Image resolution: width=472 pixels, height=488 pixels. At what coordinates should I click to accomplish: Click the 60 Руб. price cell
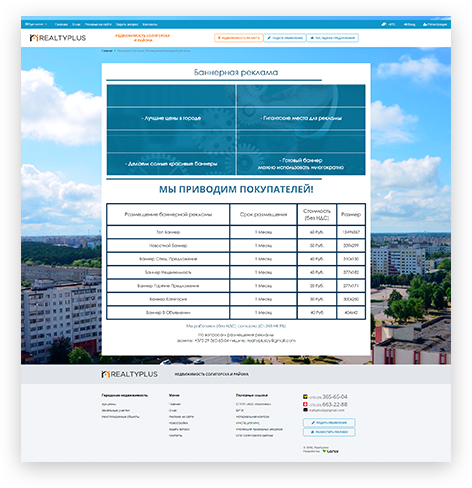[317, 232]
